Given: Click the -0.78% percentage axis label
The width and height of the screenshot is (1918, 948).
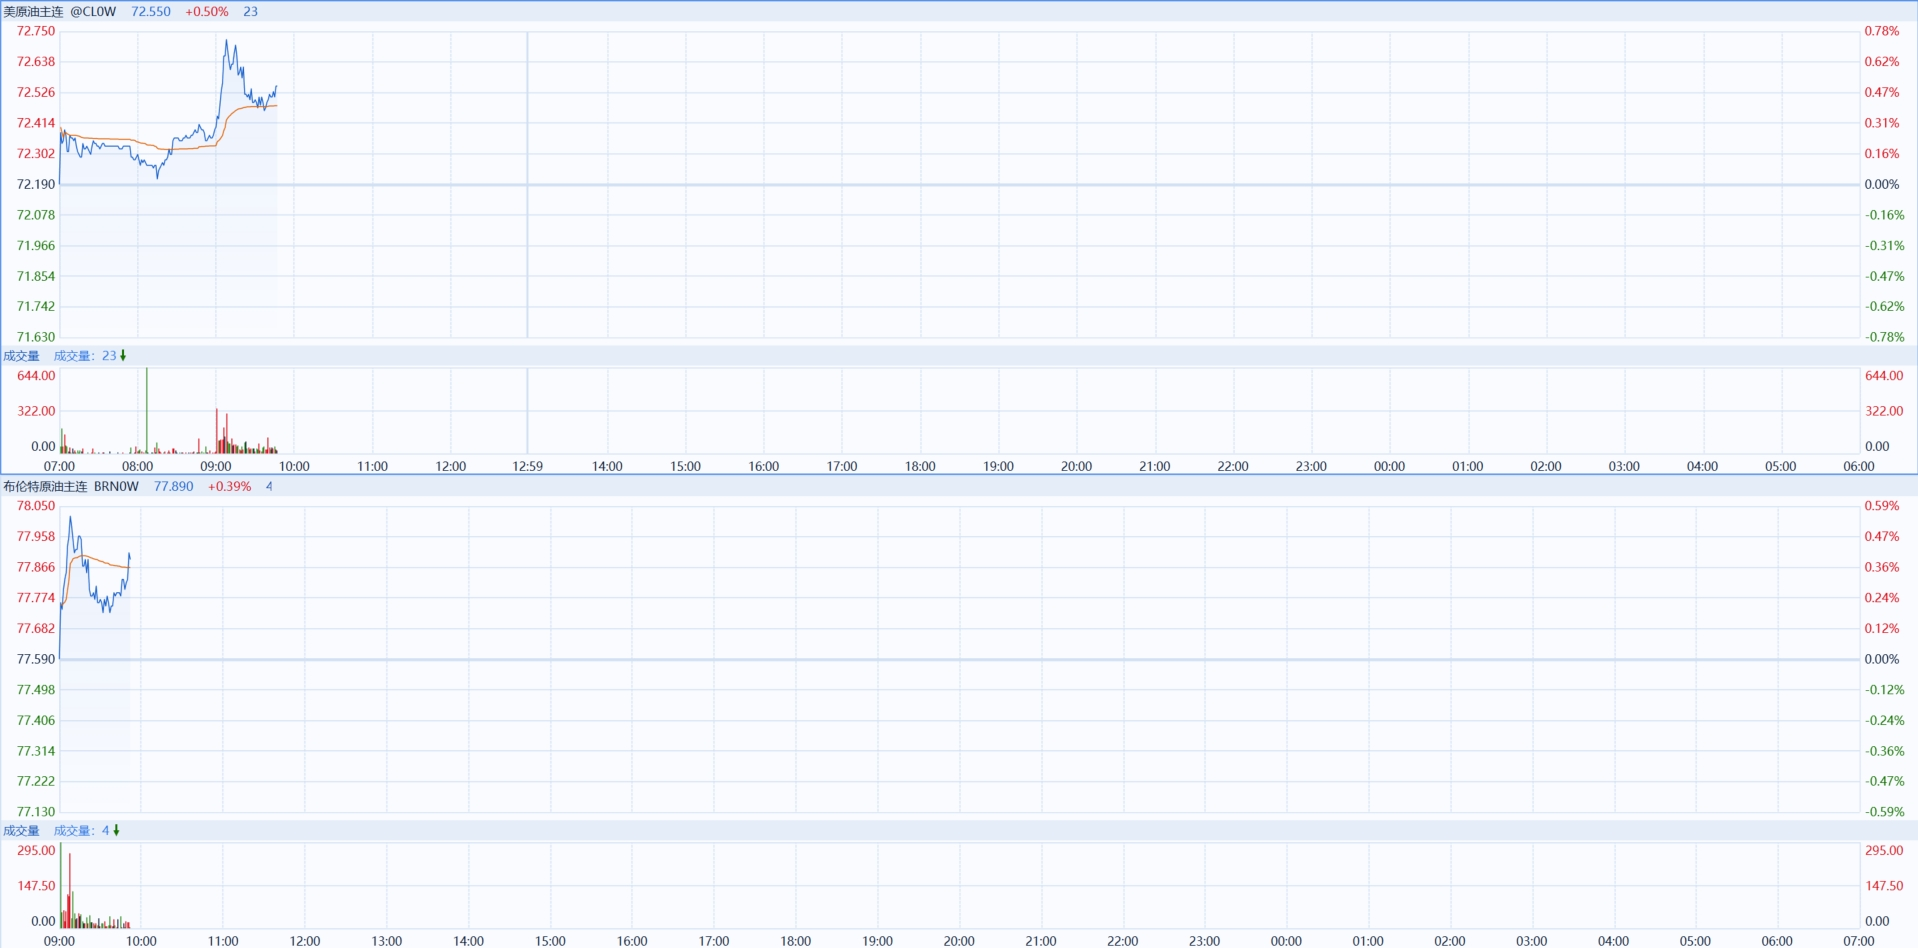Looking at the screenshot, I should tap(1884, 337).
